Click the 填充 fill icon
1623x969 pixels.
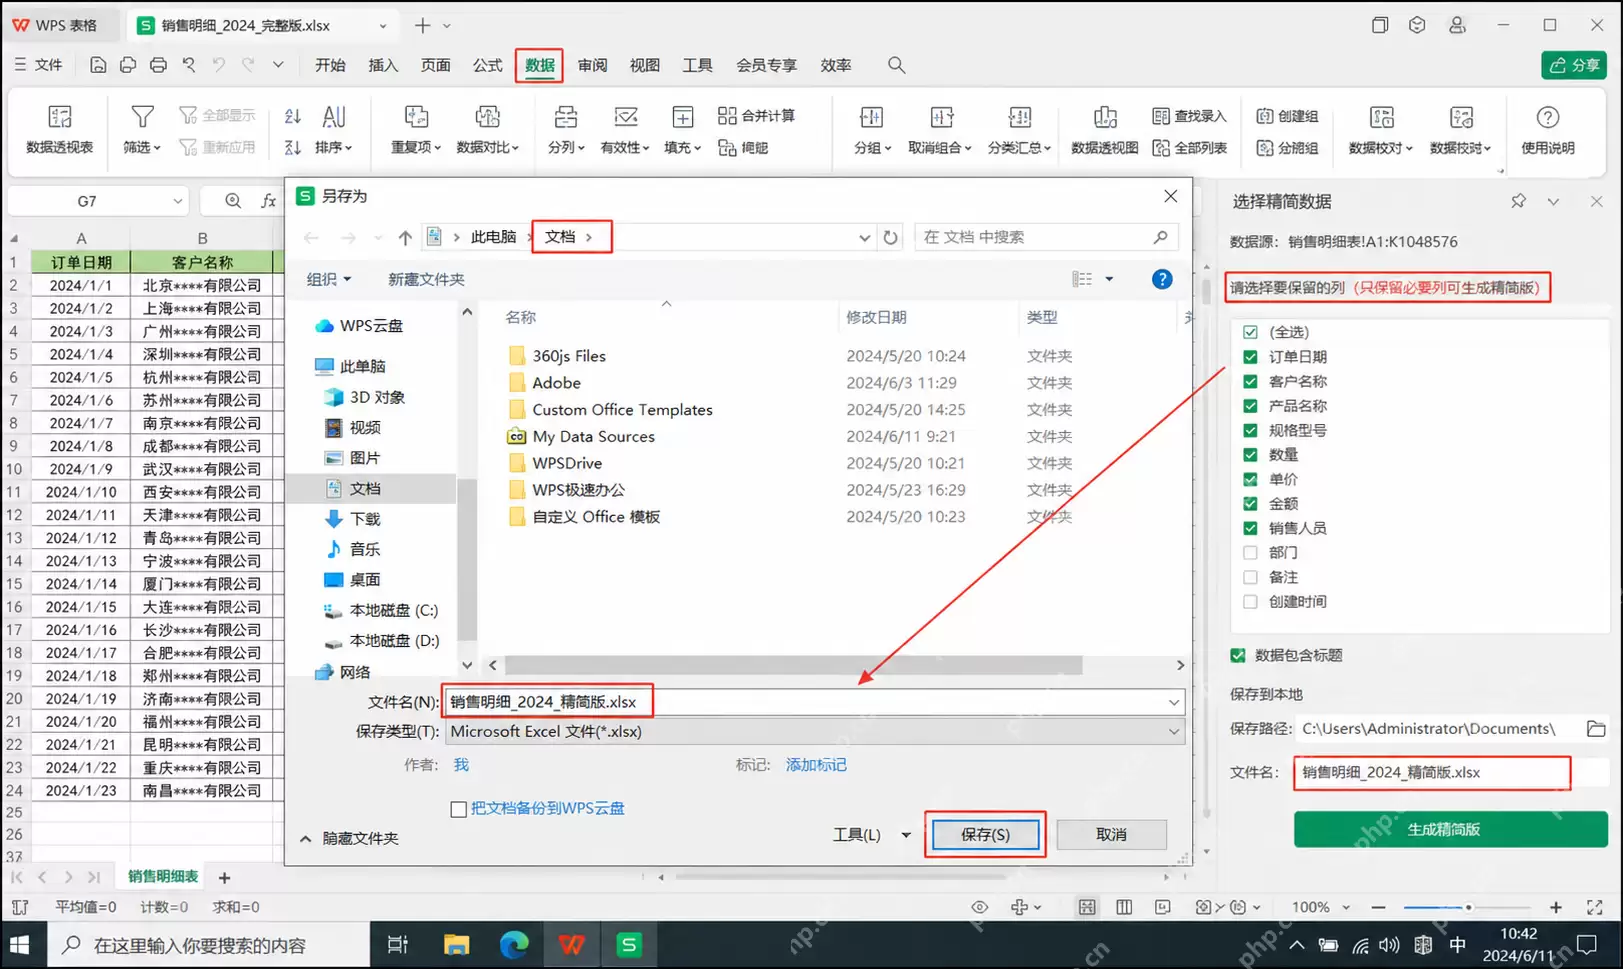[682, 117]
